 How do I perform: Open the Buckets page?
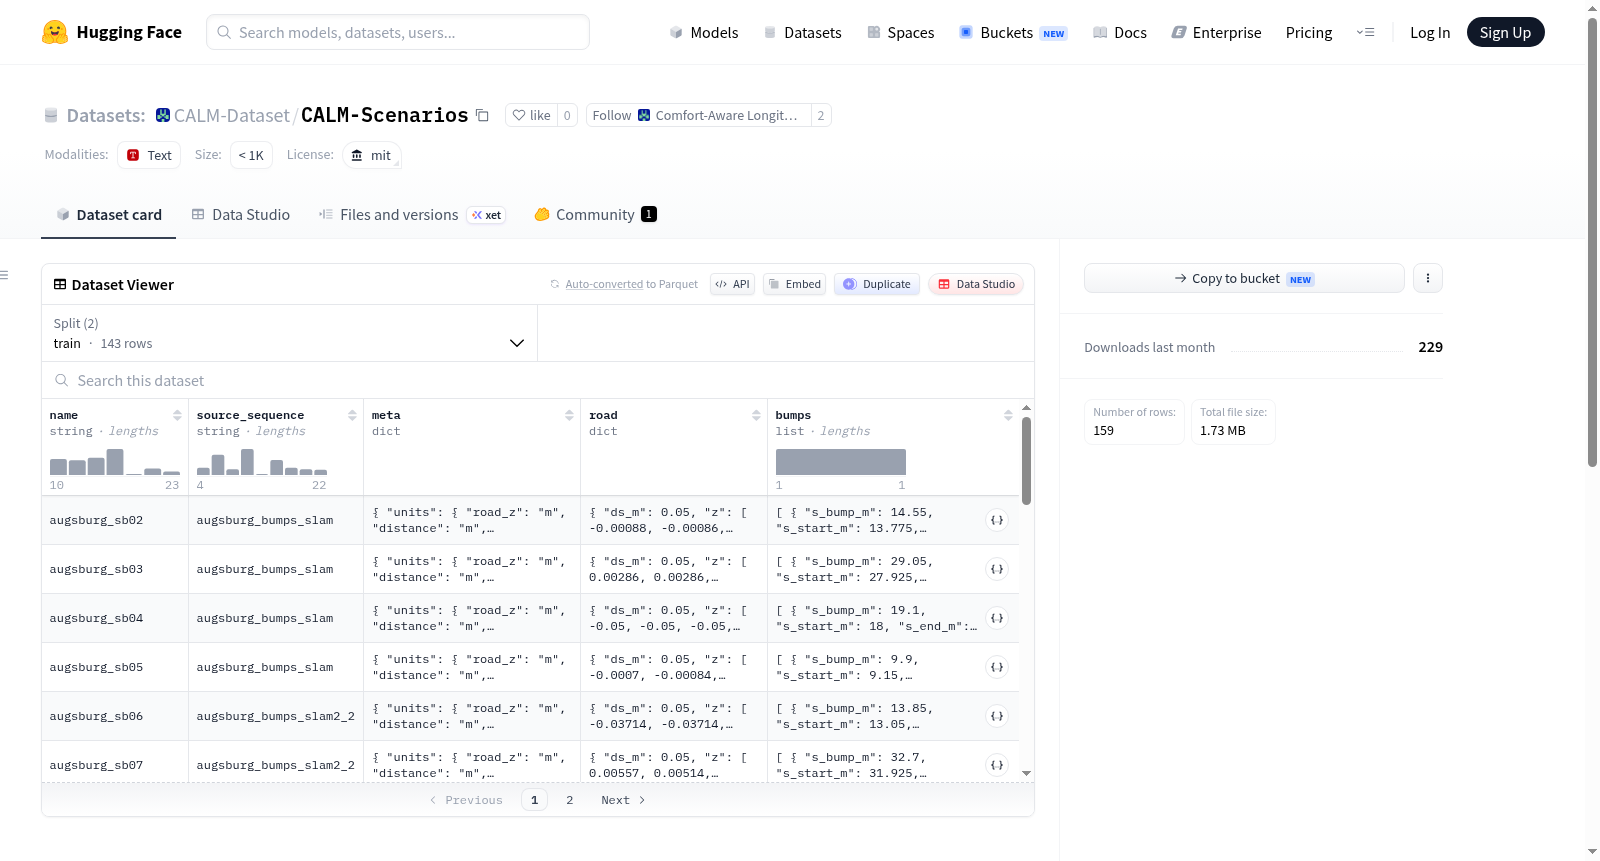(1013, 33)
